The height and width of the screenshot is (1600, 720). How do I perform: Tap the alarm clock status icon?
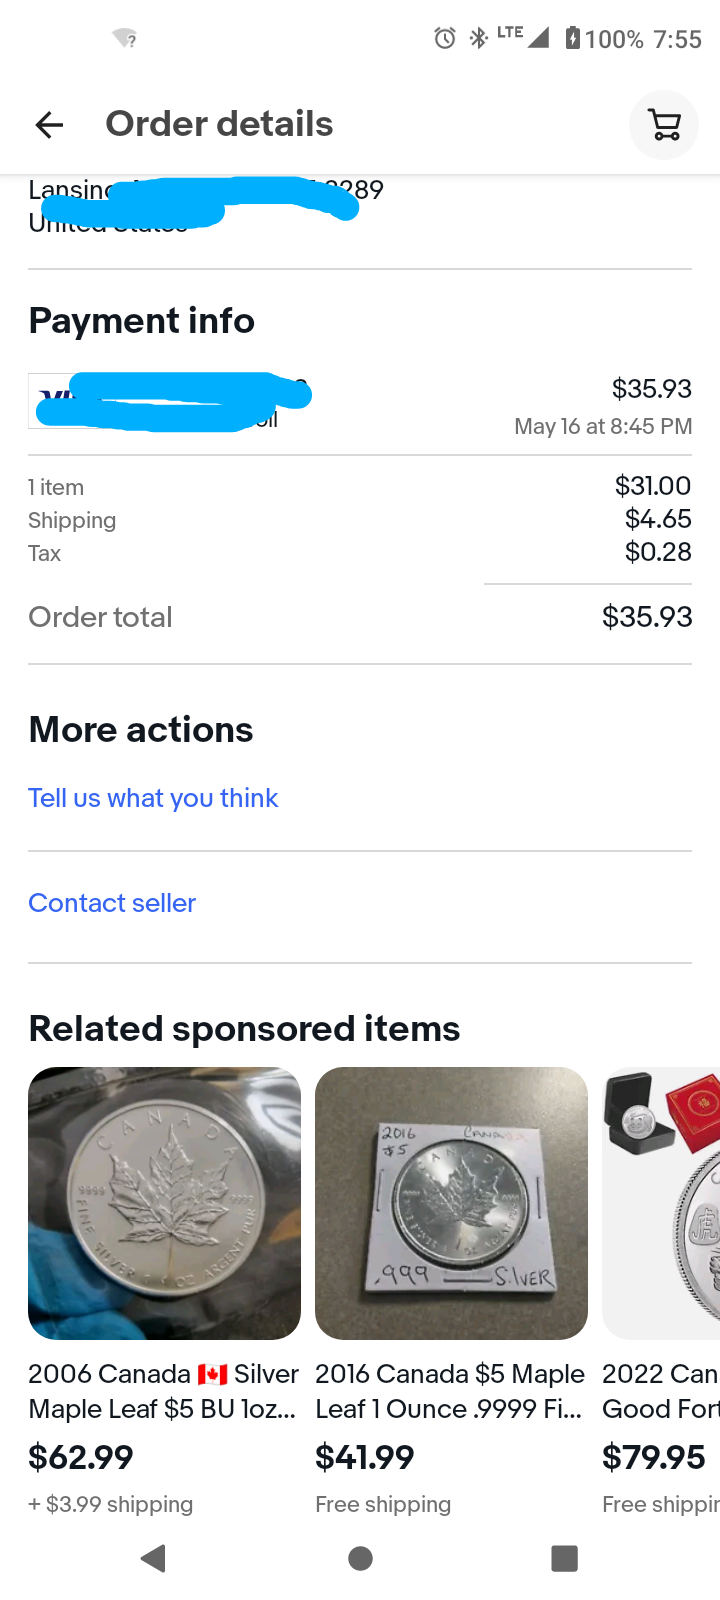[x=445, y=39]
